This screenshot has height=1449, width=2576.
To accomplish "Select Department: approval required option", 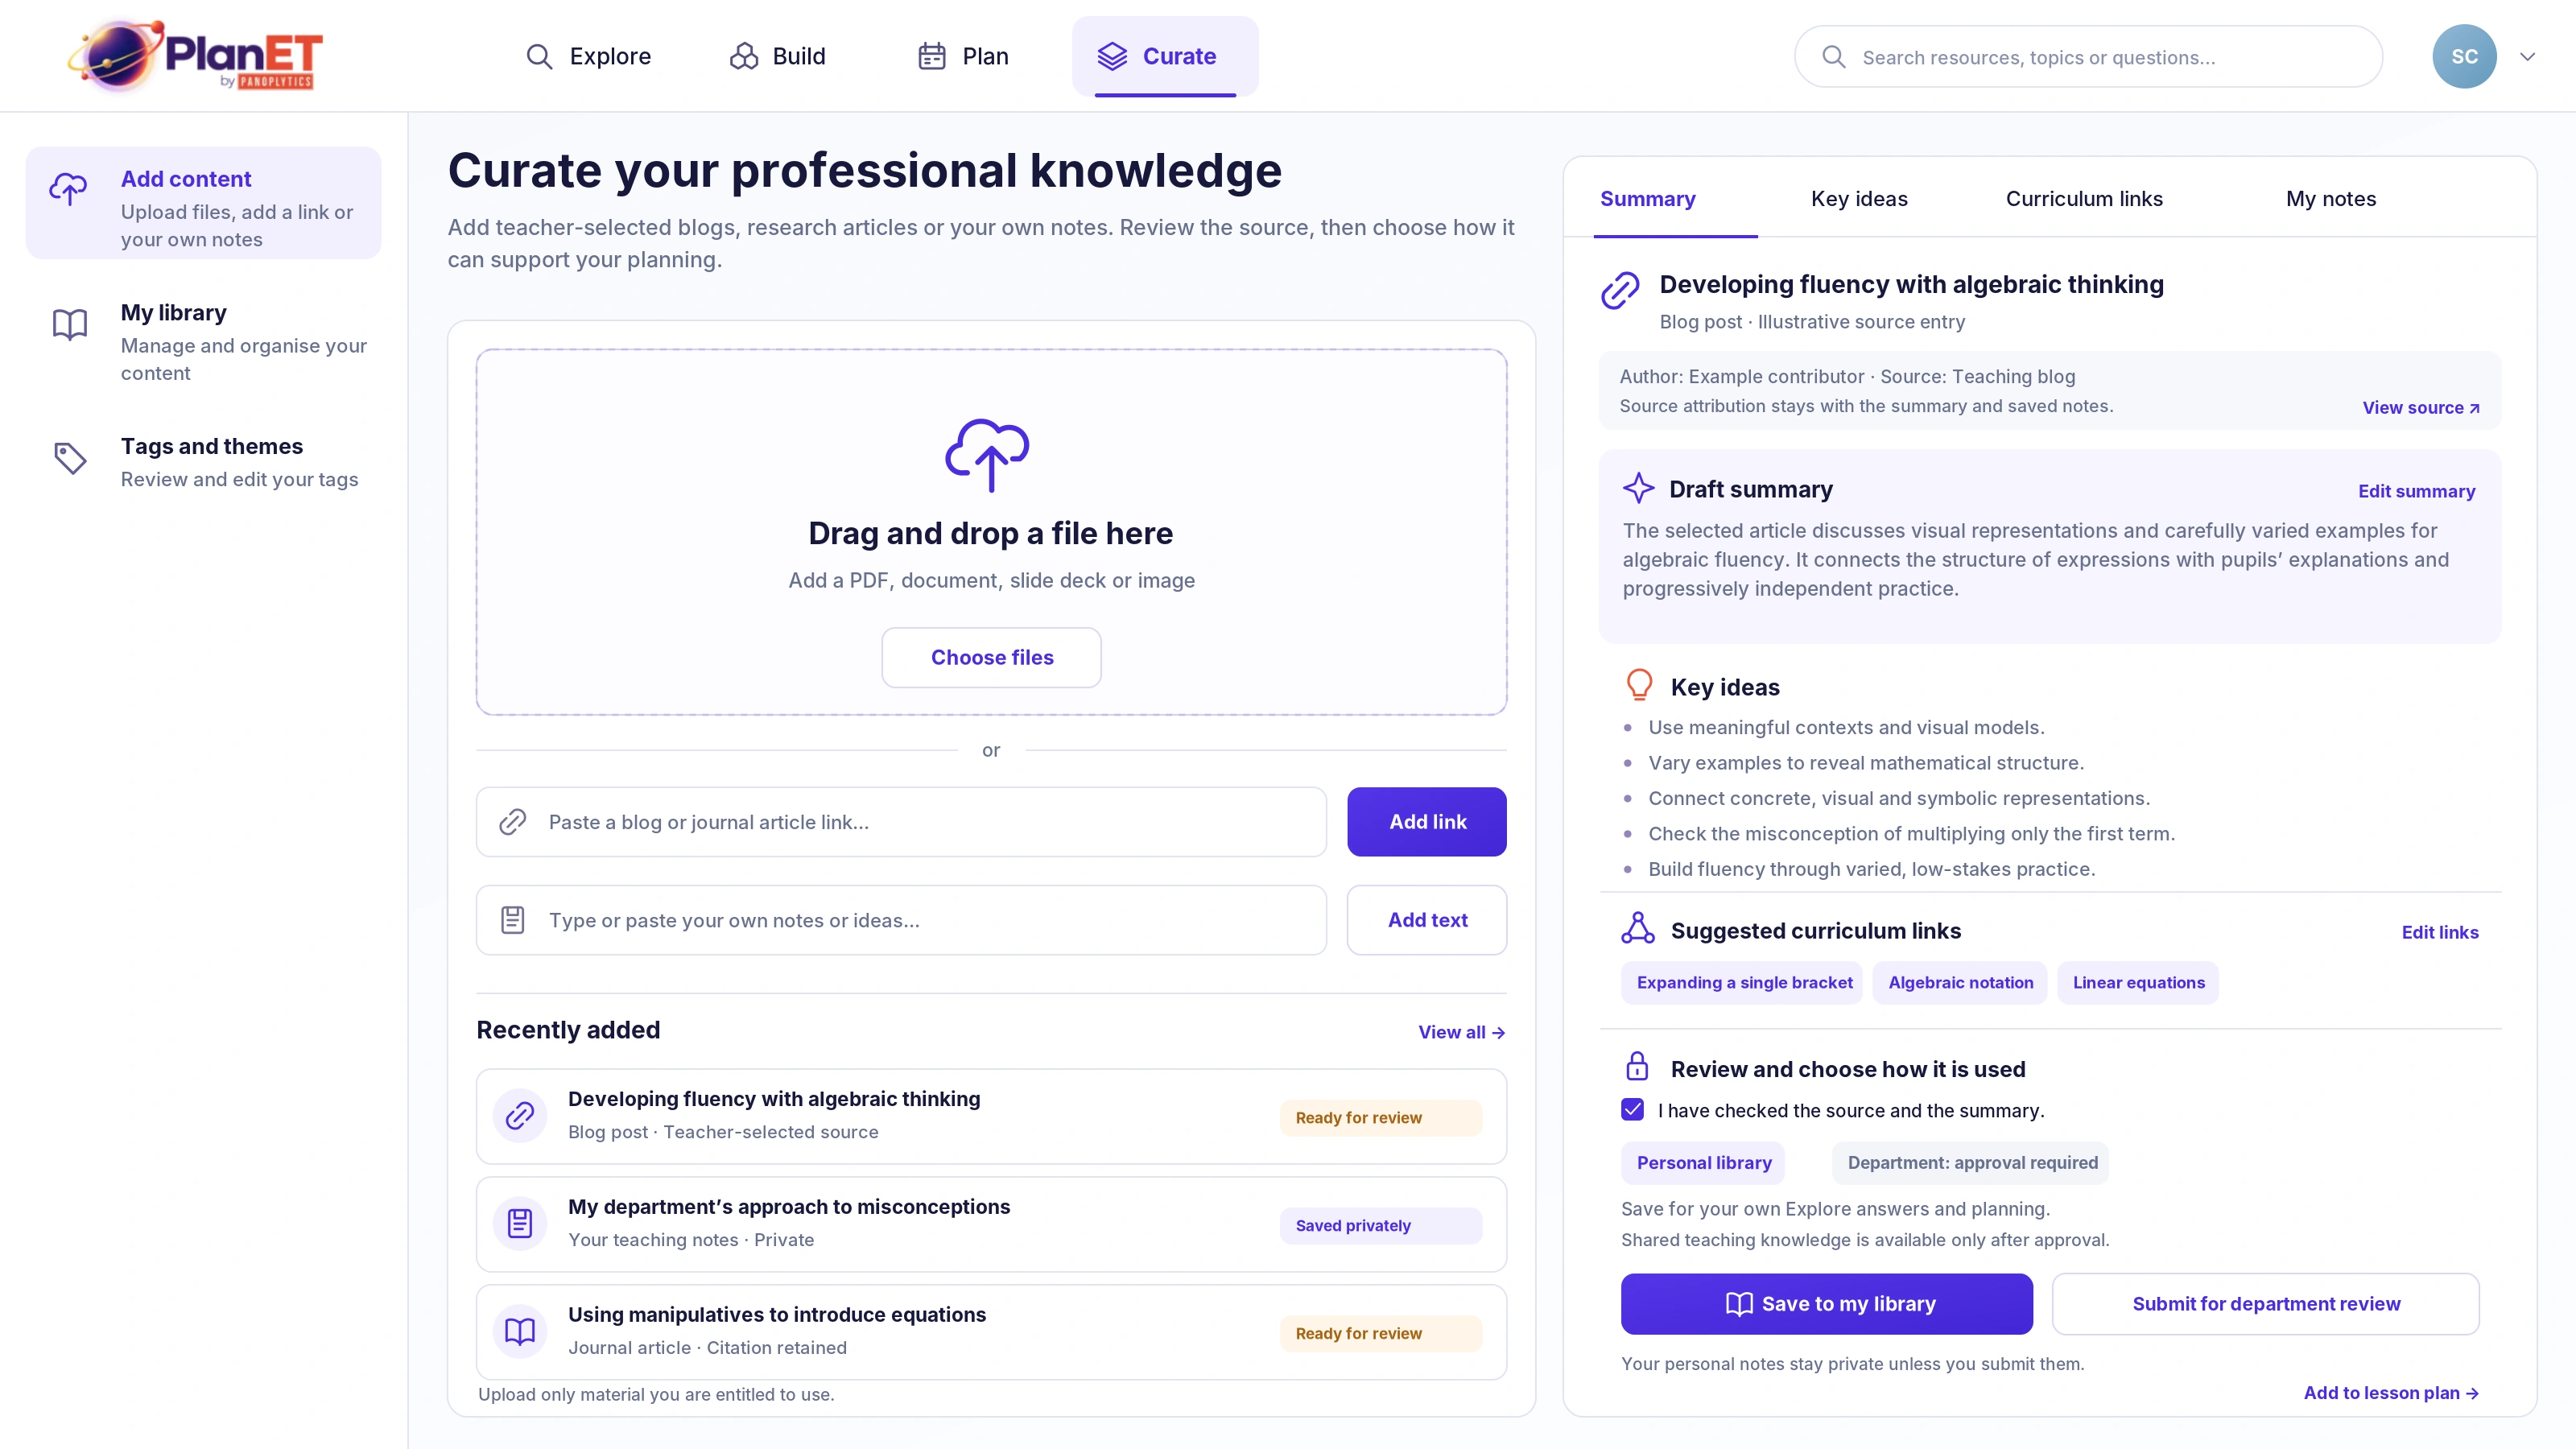I will pos(1971,1163).
